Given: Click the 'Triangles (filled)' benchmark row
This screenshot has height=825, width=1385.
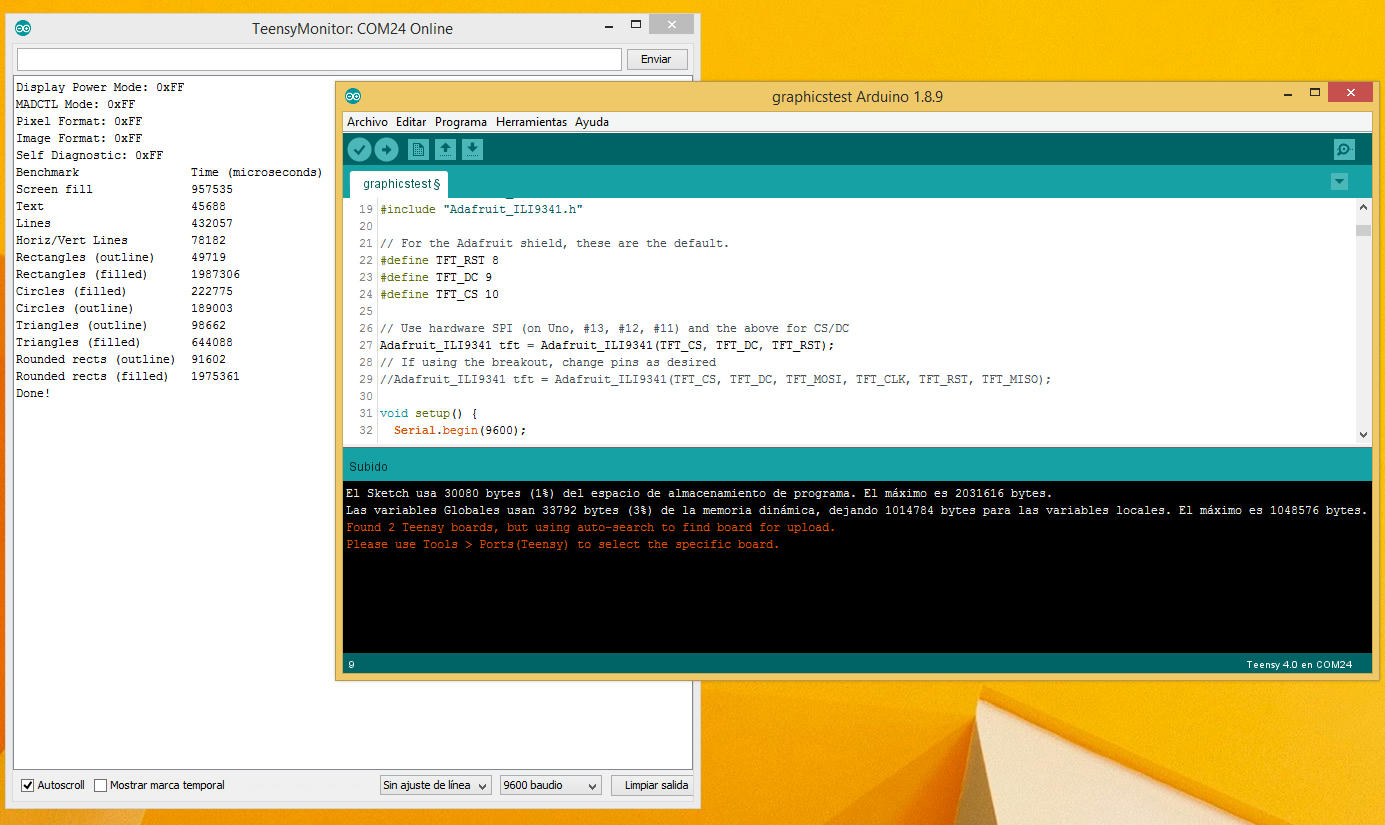Looking at the screenshot, I should [124, 342].
